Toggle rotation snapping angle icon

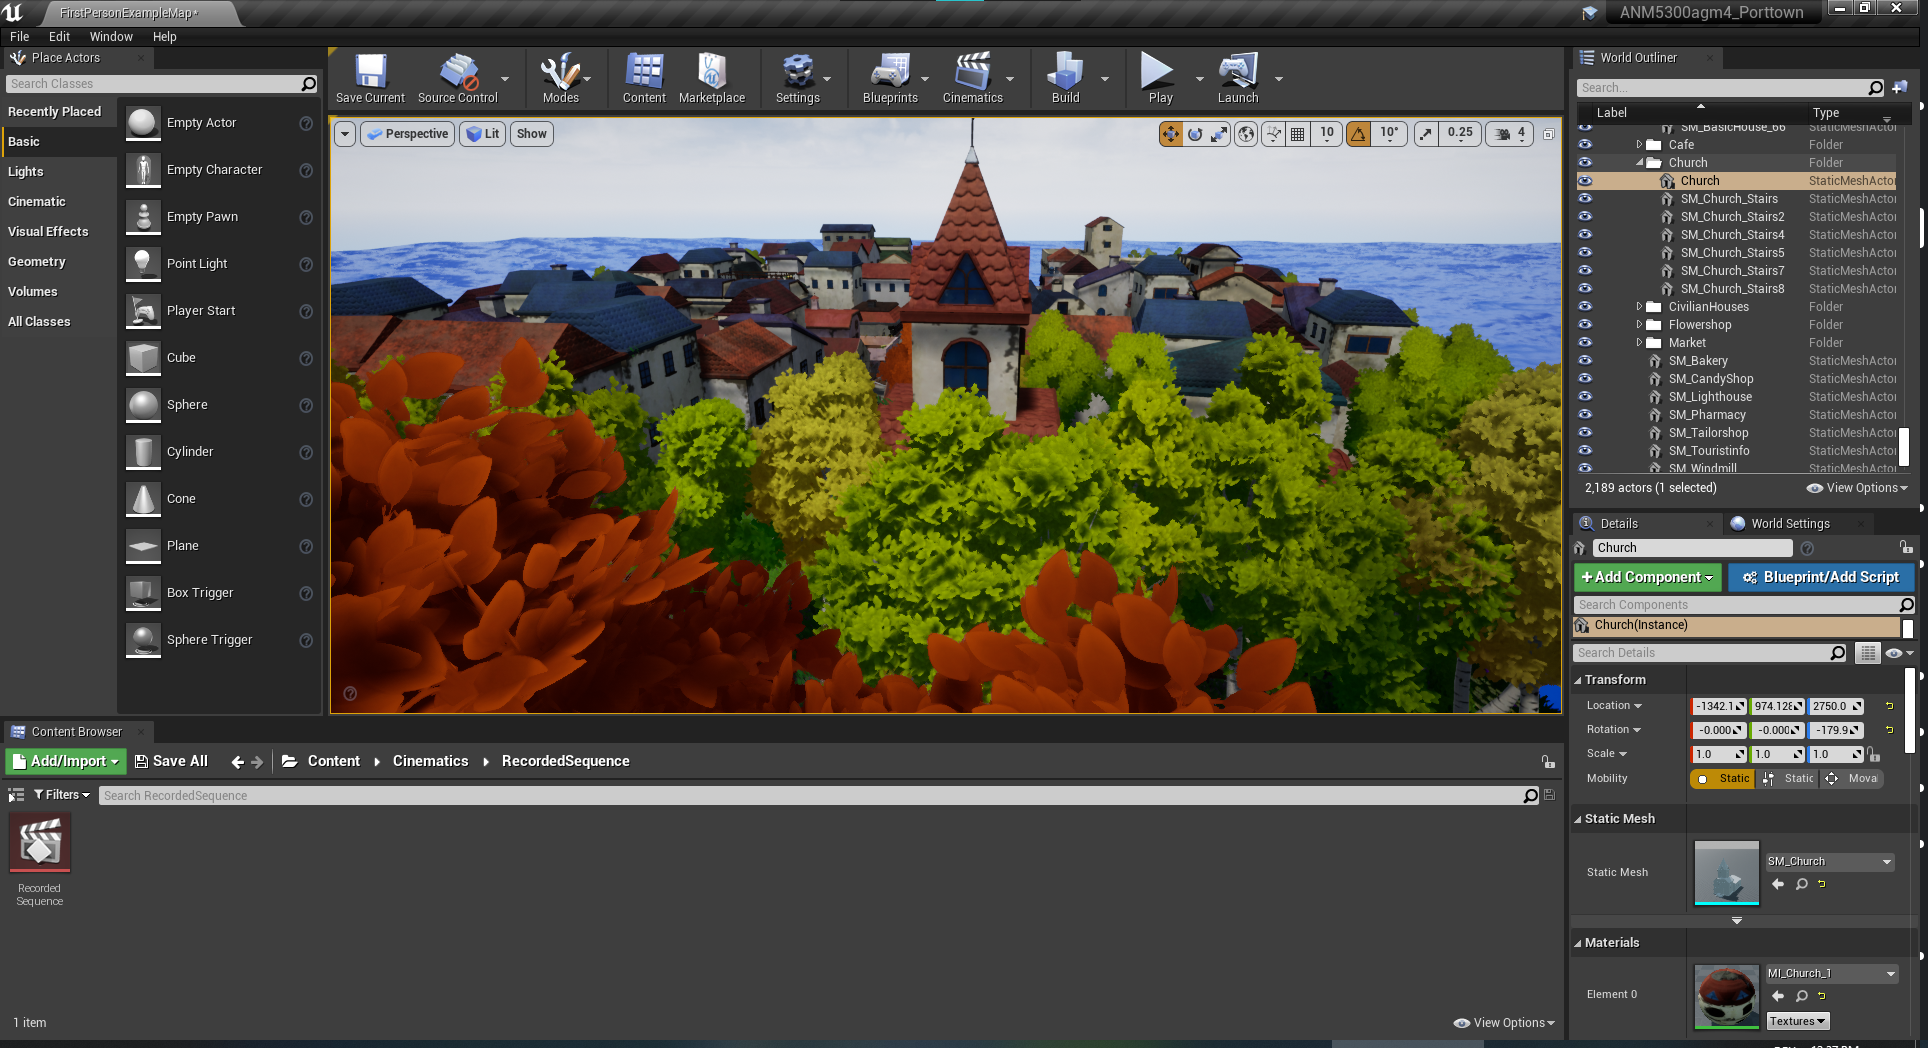tap(1358, 134)
